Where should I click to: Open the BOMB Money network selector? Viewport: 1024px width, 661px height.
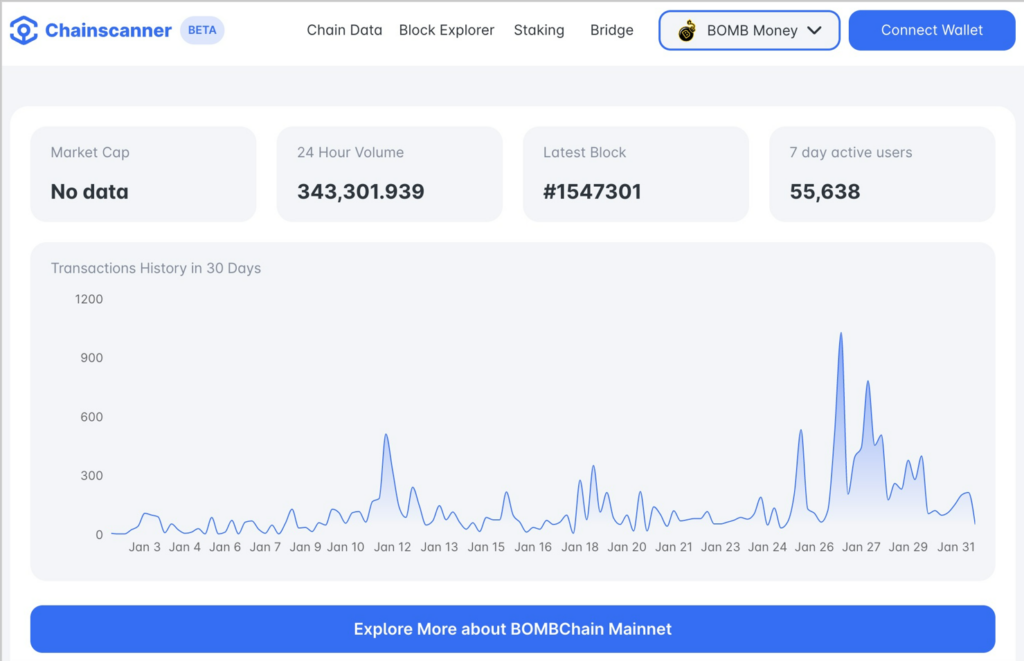click(x=748, y=30)
